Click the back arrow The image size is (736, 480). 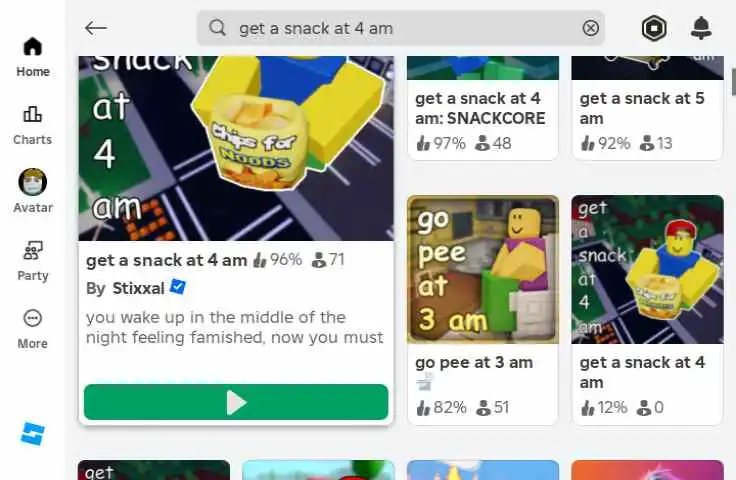click(x=96, y=28)
